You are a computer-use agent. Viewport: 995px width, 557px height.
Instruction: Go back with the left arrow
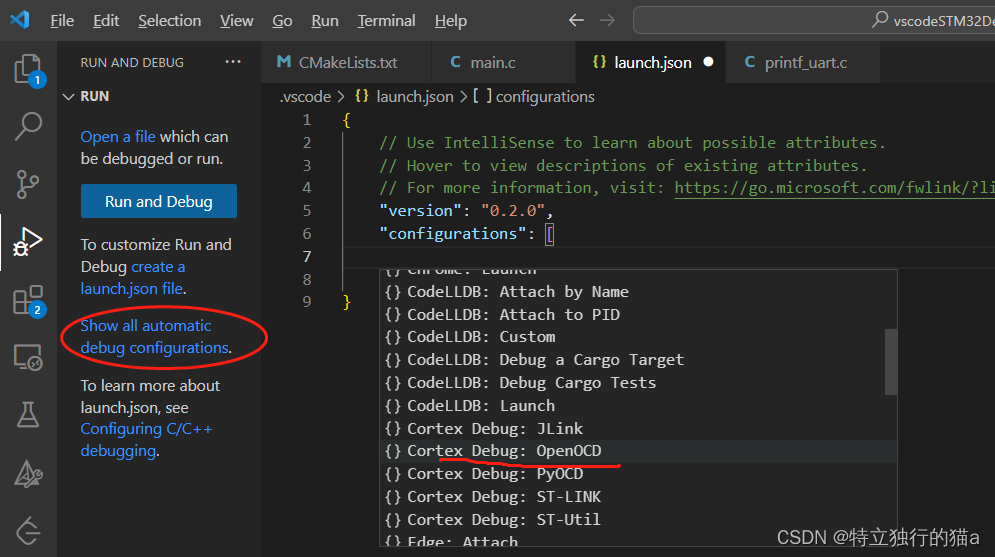click(x=576, y=20)
